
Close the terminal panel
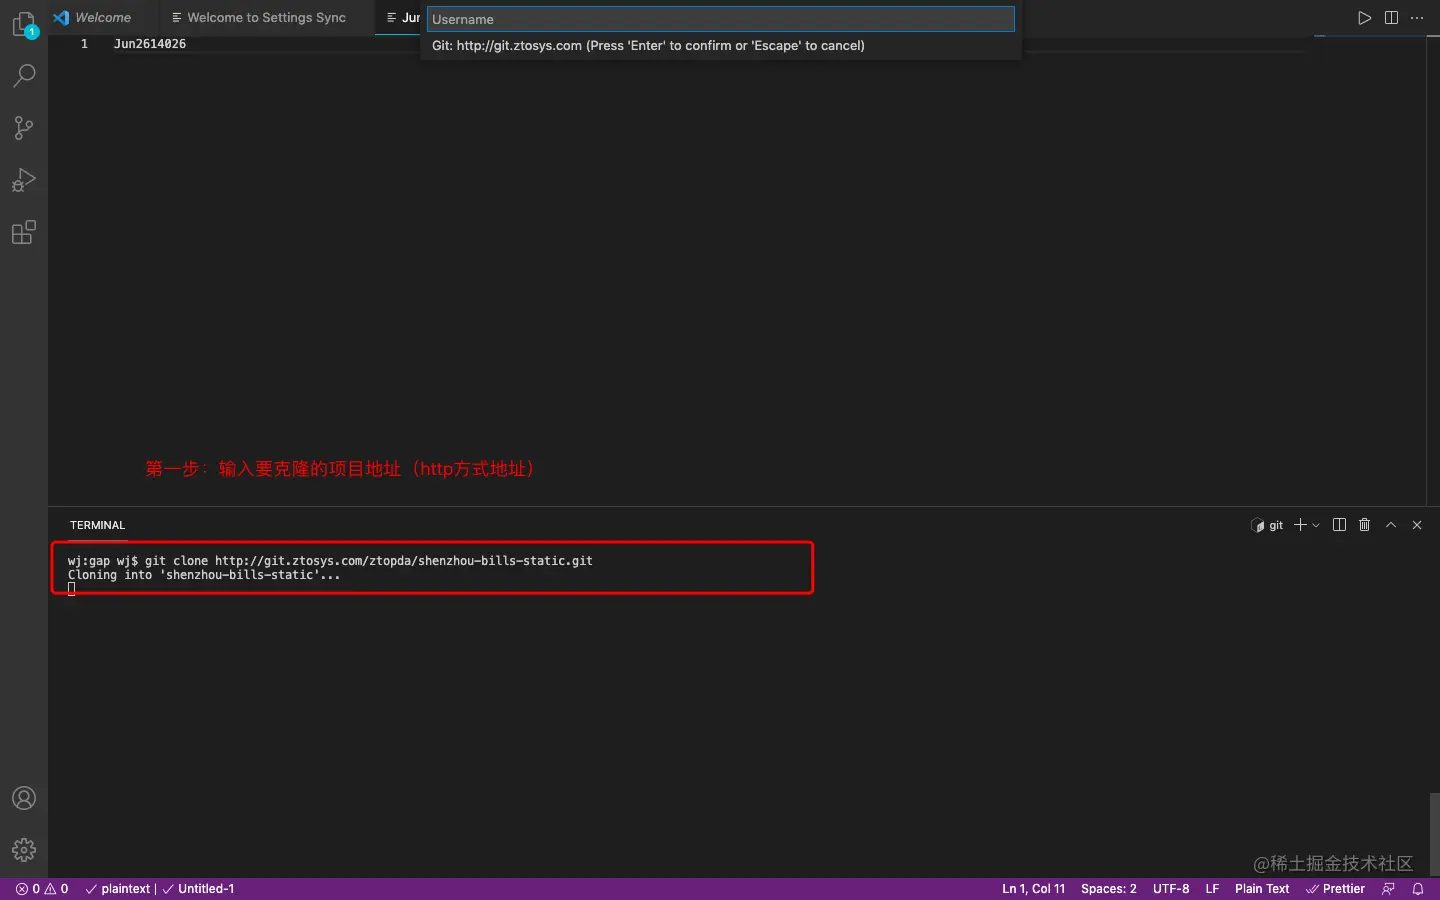point(1417,525)
